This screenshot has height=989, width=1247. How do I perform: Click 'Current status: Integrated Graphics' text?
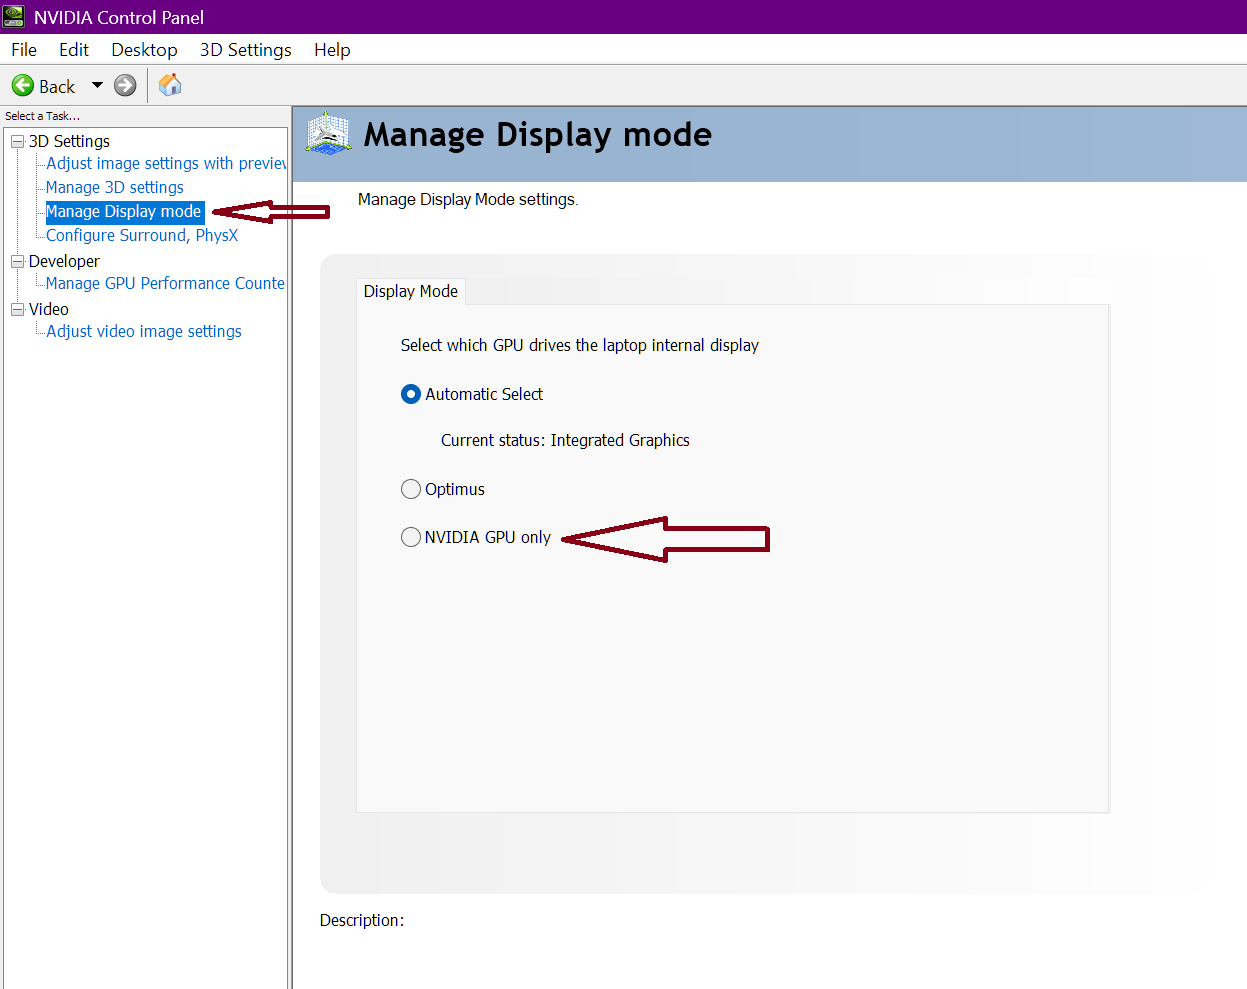pyautogui.click(x=565, y=440)
